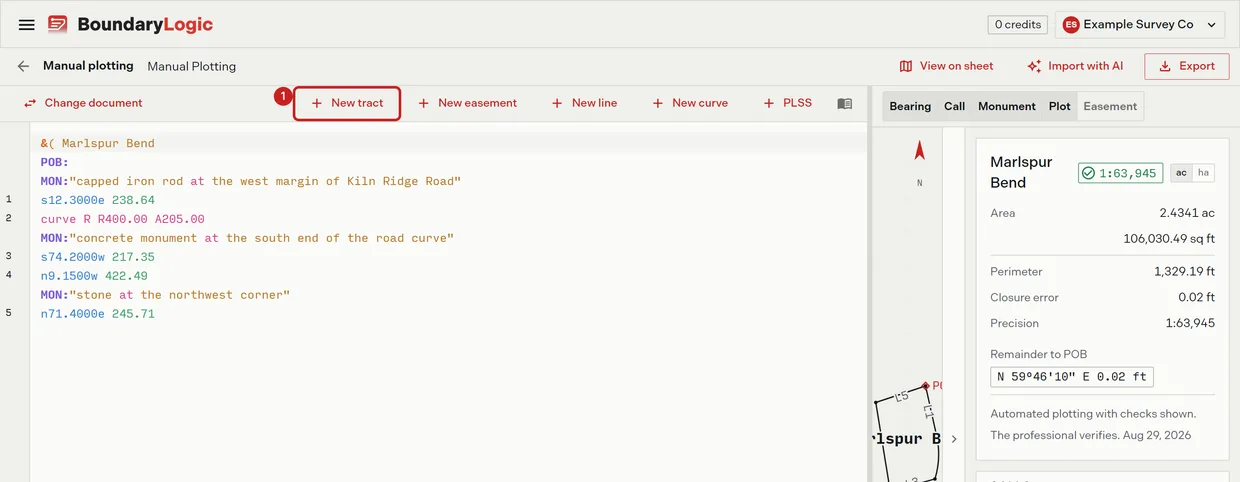
Task: Click the 'POB:' line in editor
Action: [x=55, y=162]
